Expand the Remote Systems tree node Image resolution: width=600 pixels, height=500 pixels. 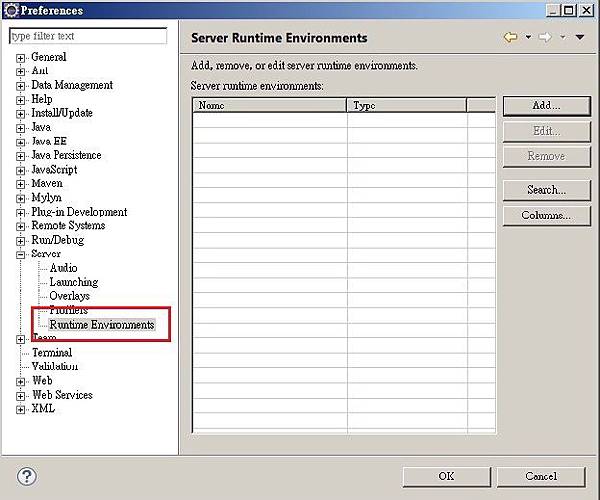20,226
